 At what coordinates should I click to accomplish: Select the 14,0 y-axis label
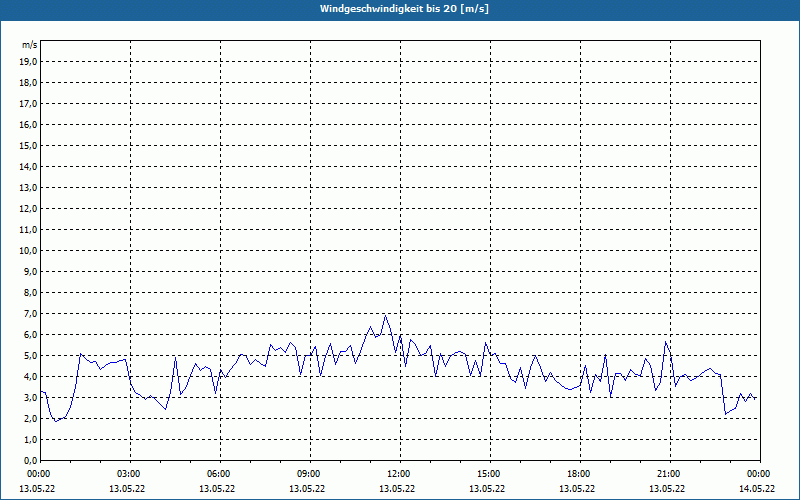click(x=29, y=166)
